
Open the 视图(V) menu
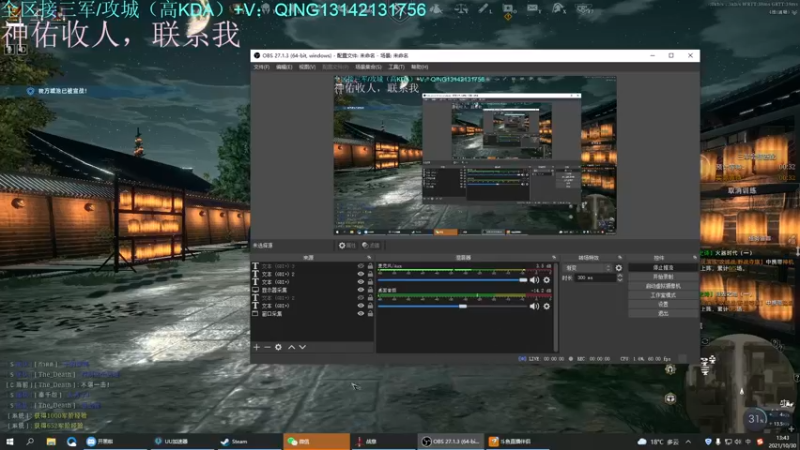(307, 67)
